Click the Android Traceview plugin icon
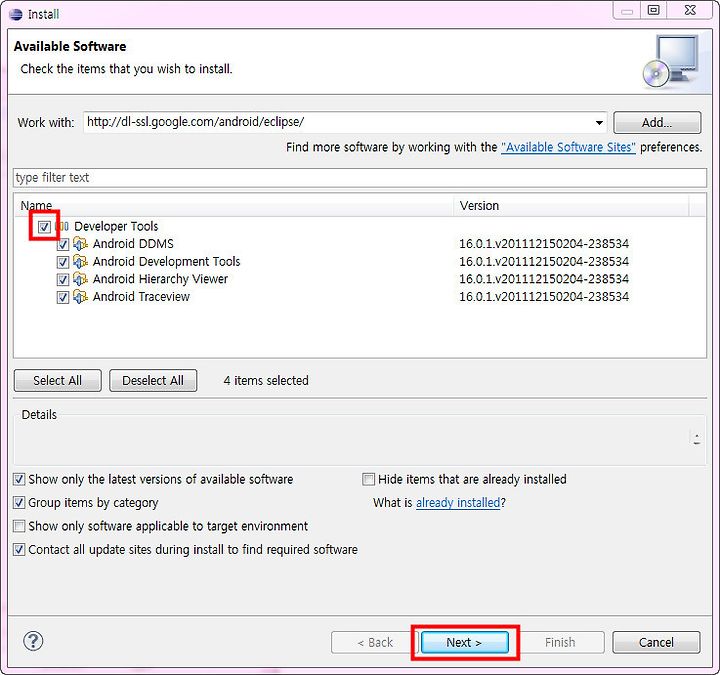 click(80, 297)
